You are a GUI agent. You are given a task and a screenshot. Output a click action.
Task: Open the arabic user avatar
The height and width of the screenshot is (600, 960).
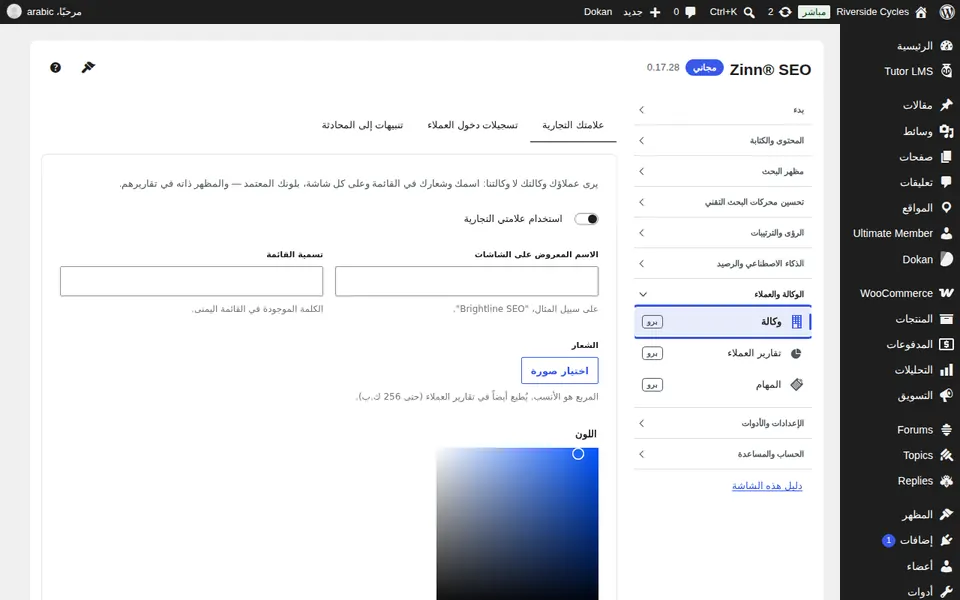point(14,12)
